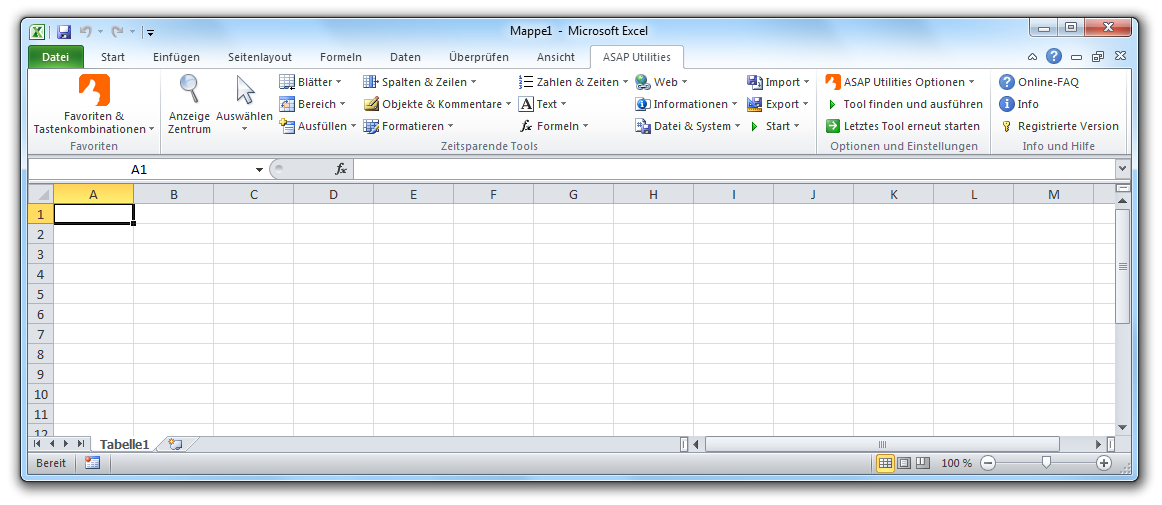Select the Tabelle1 sheet tab

point(124,444)
